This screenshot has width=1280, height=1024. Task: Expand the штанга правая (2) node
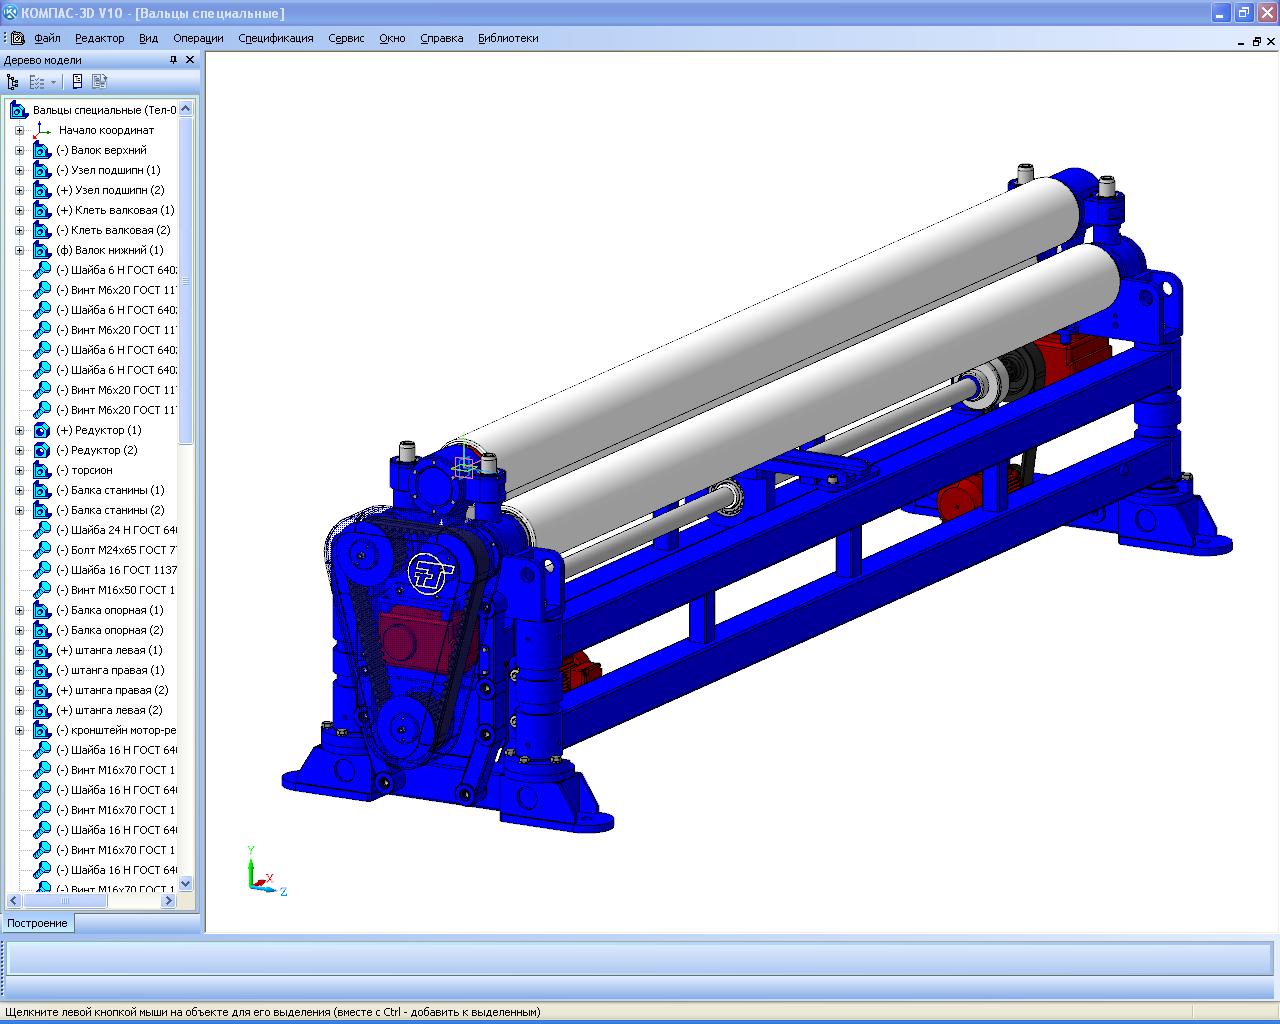[x=19, y=690]
